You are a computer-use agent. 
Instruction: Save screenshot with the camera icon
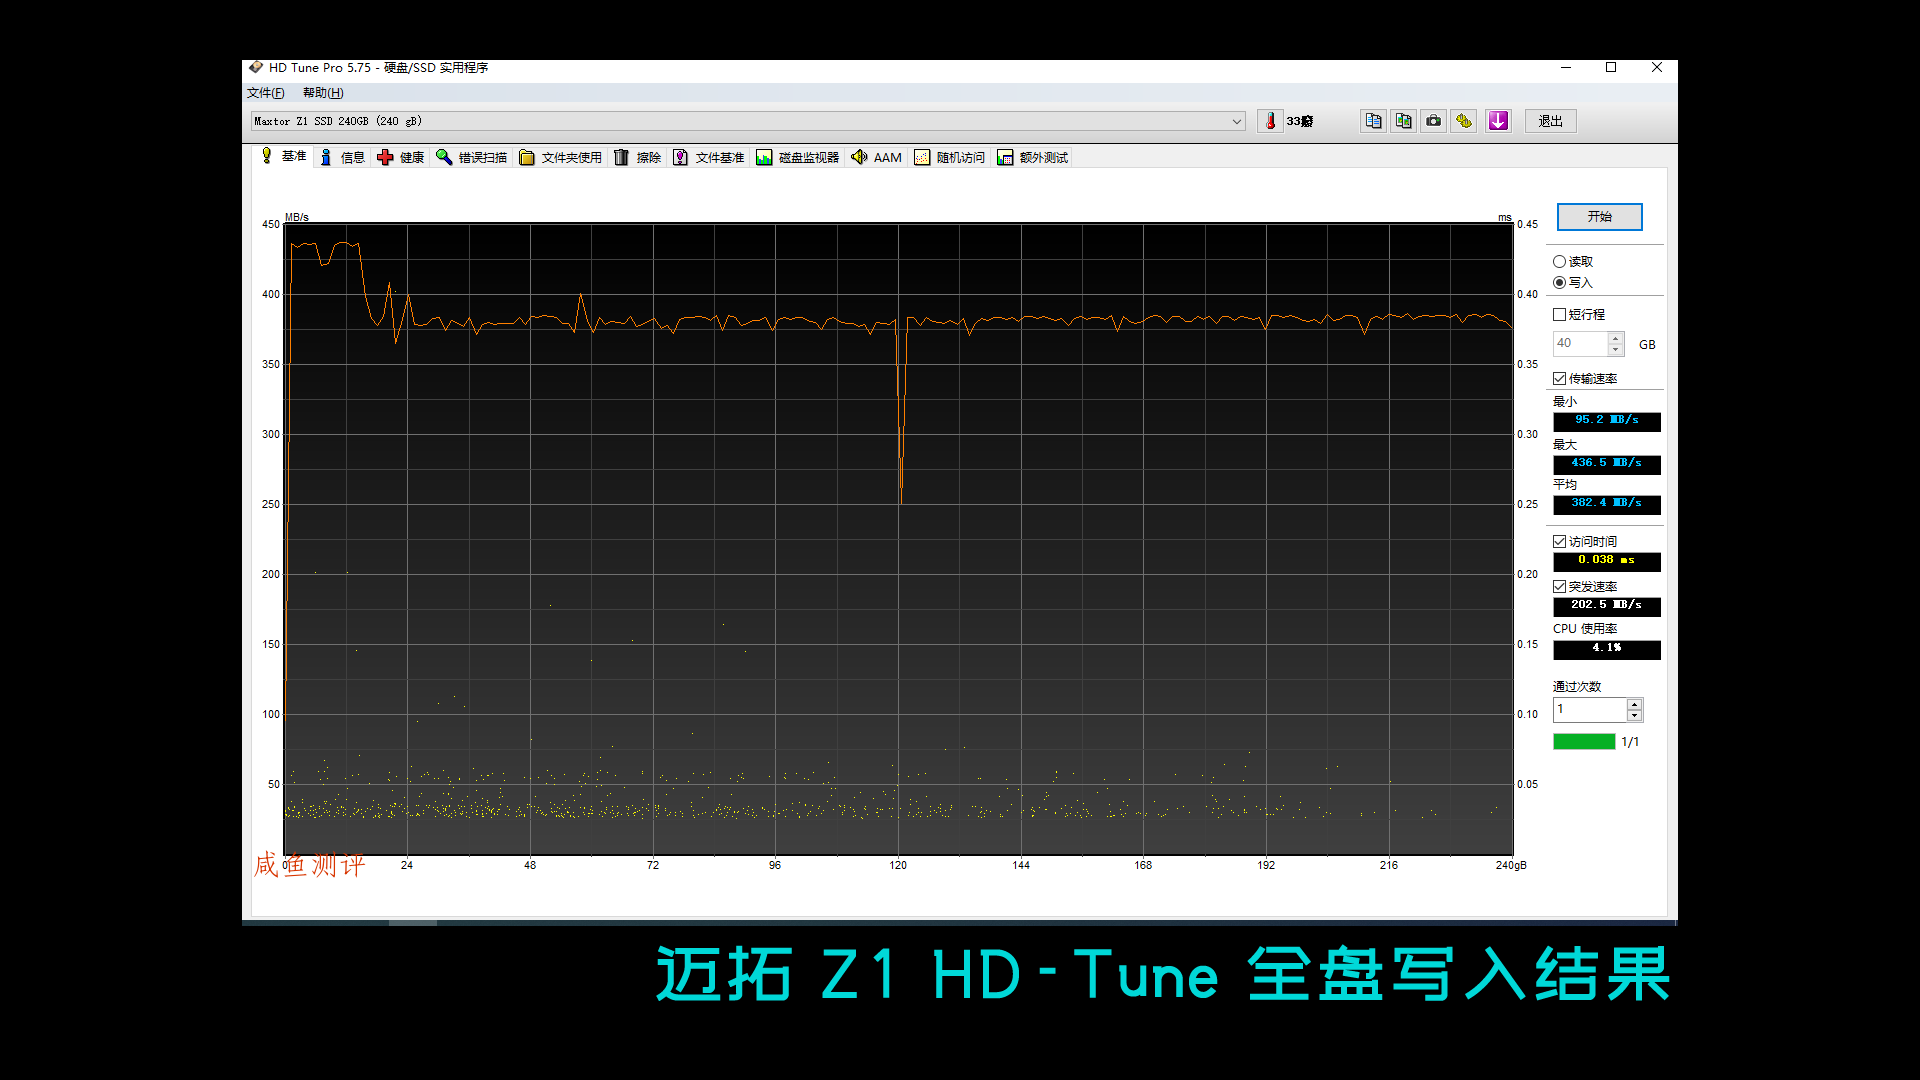tap(1434, 121)
